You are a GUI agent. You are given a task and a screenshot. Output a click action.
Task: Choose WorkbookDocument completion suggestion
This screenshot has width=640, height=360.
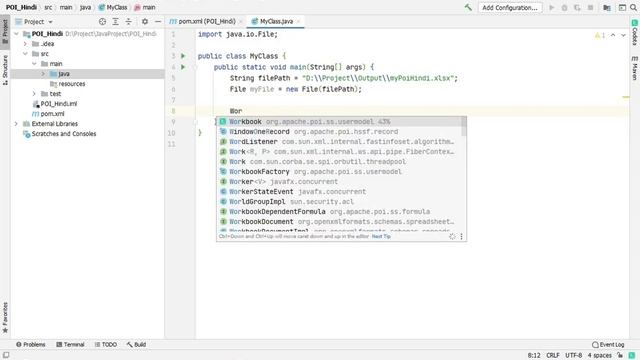339,222
